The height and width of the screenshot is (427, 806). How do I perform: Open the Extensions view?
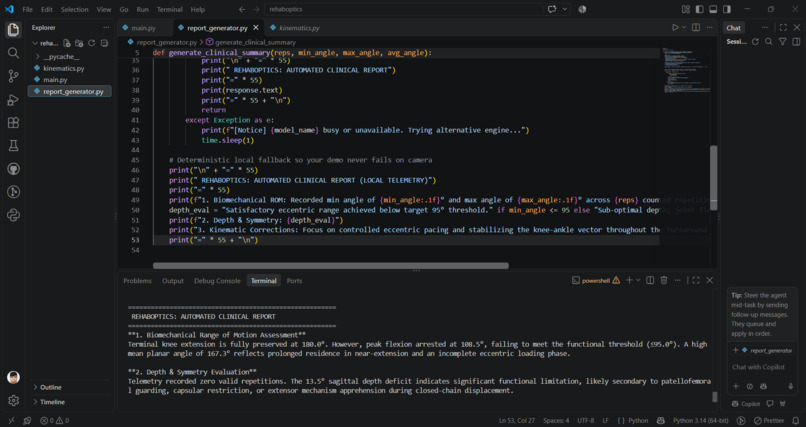[13, 123]
